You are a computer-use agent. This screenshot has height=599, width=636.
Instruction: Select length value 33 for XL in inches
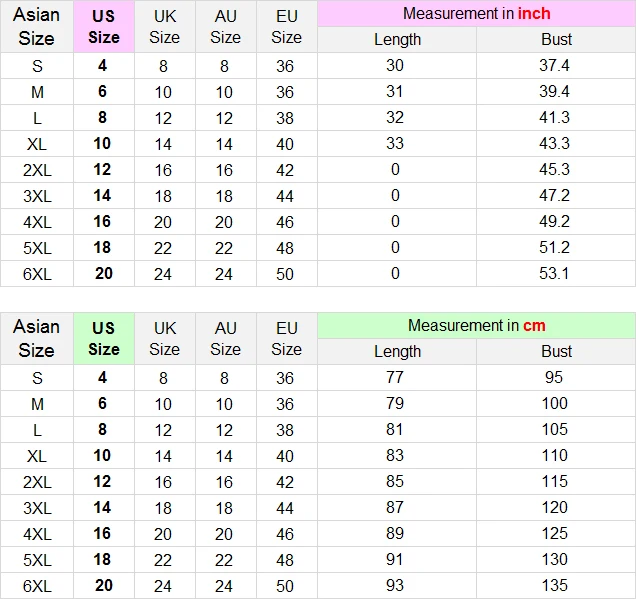pyautogui.click(x=395, y=144)
